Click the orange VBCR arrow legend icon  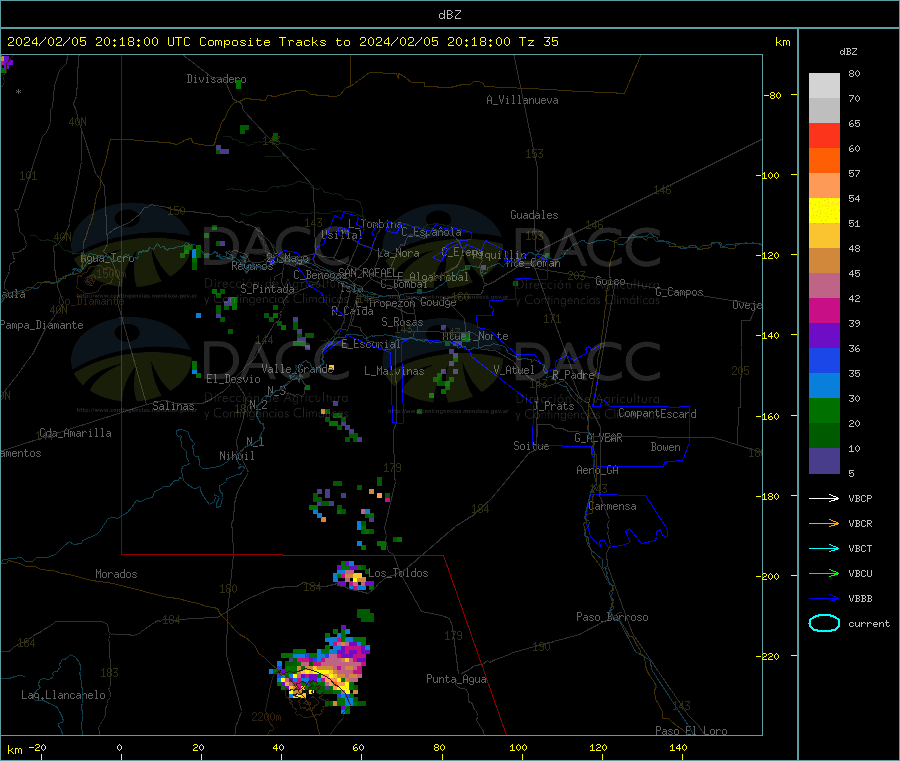(824, 523)
